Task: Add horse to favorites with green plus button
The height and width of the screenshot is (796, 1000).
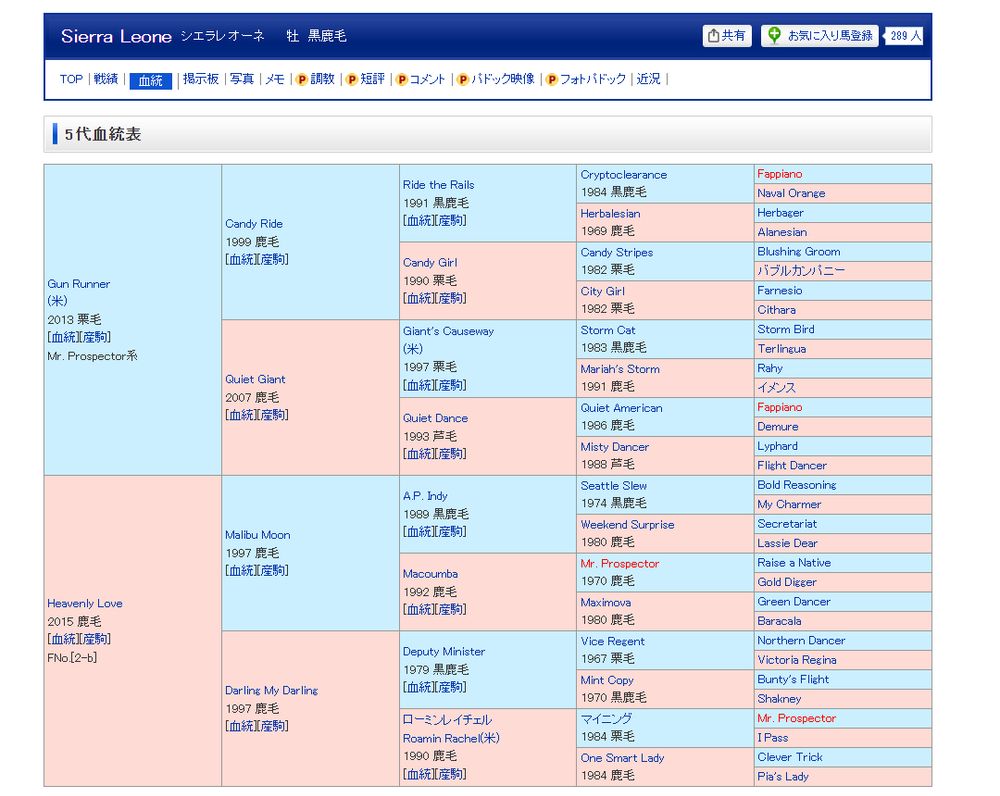Action: (820, 36)
